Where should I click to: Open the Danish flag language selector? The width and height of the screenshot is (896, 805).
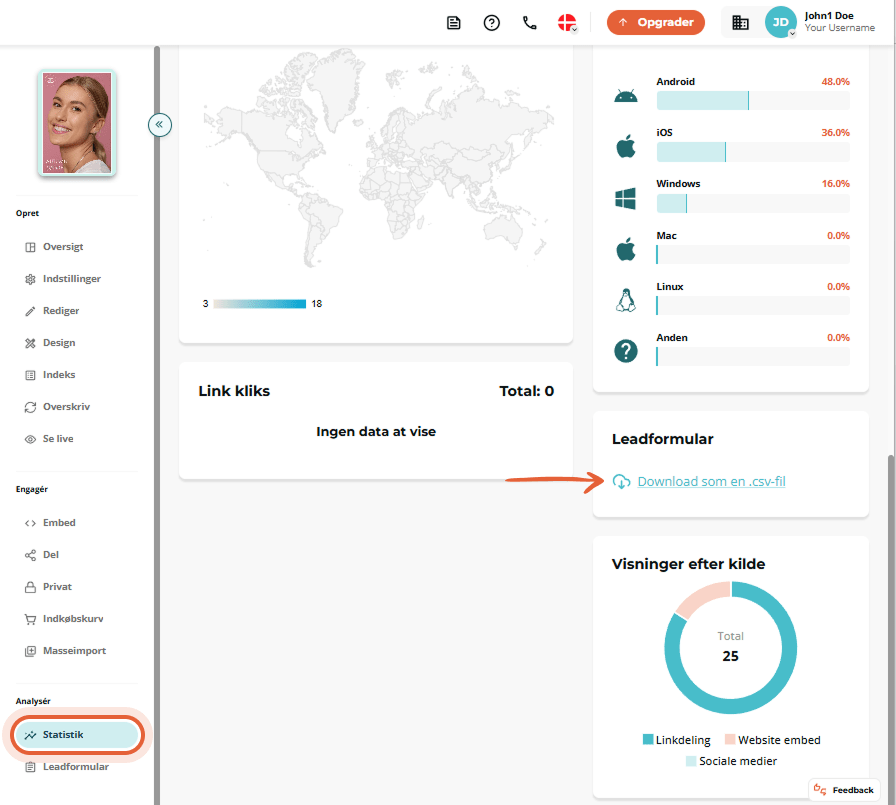pos(567,23)
